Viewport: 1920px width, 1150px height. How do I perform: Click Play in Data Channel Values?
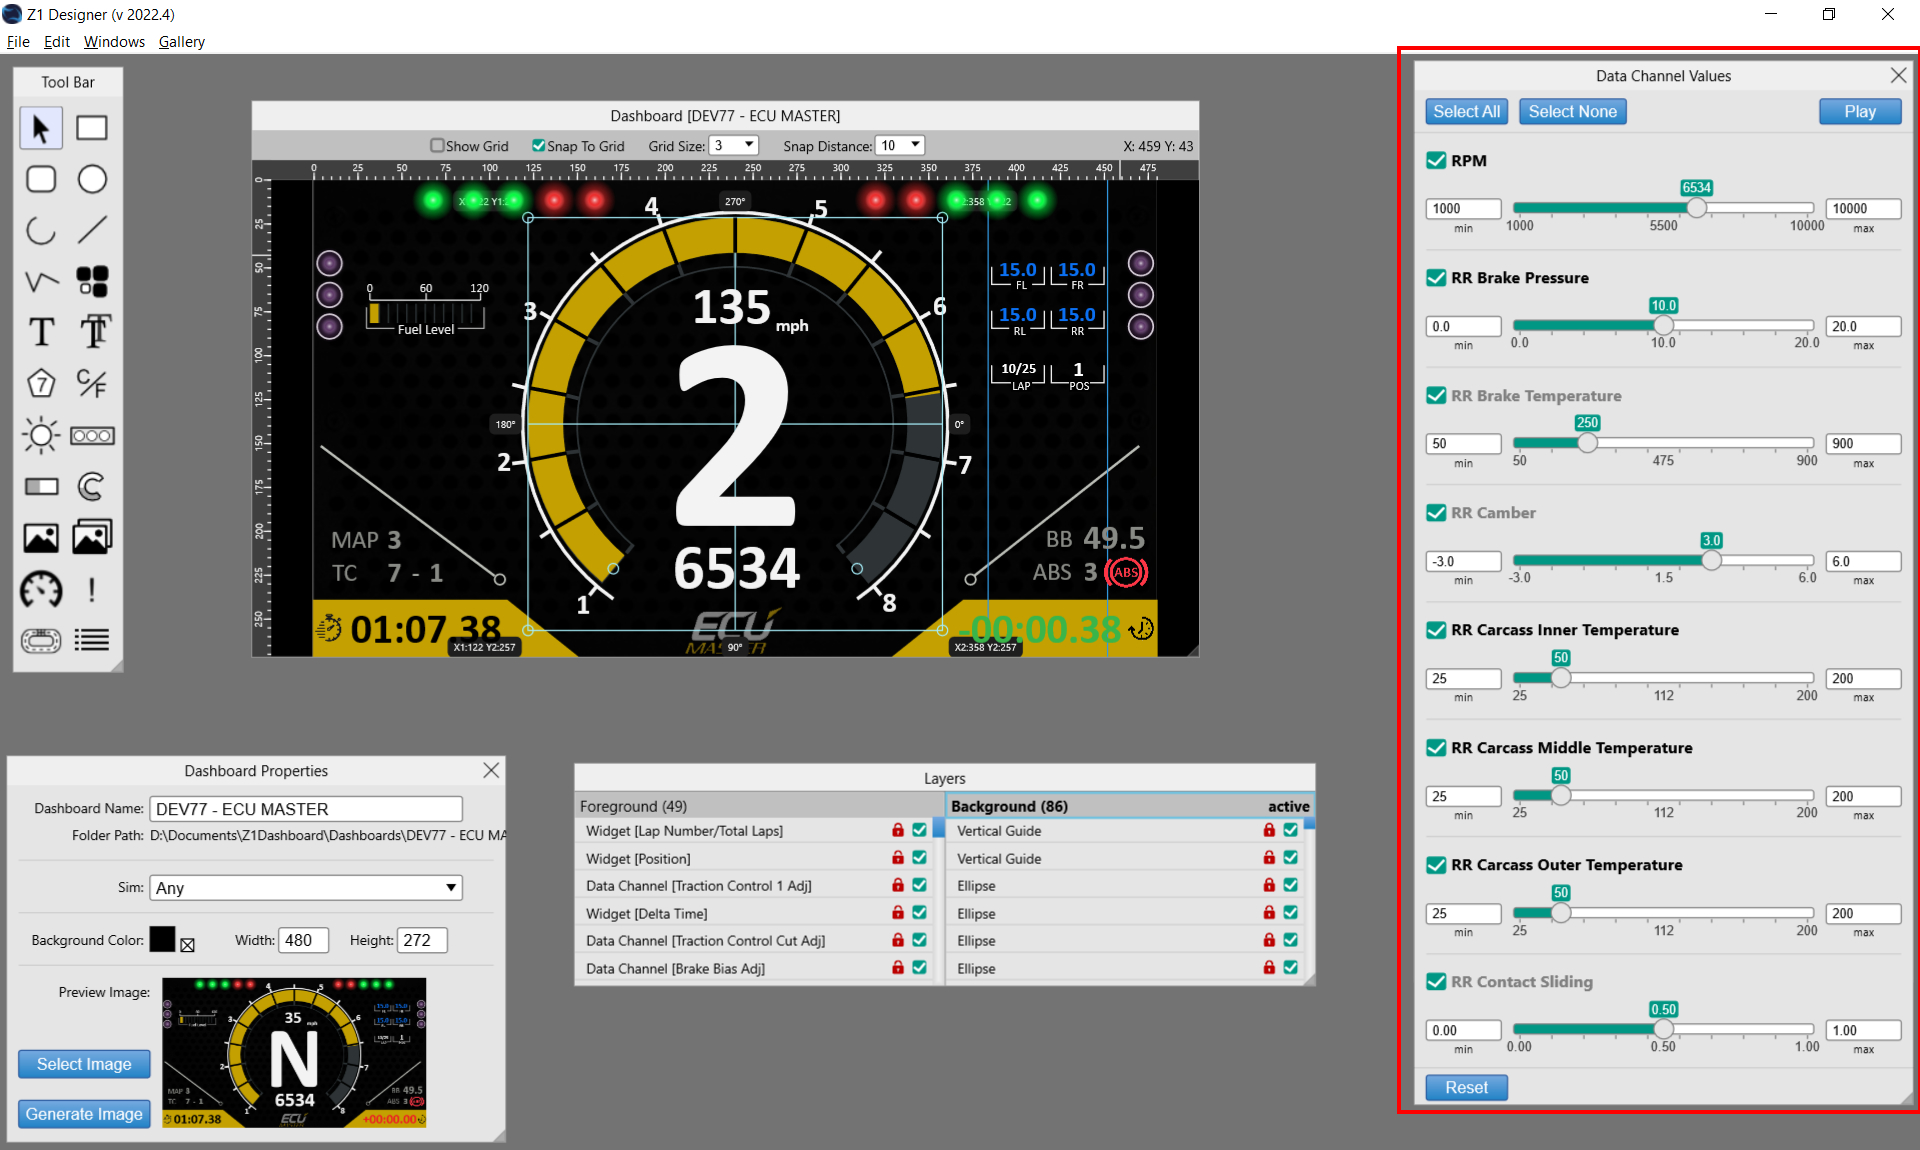click(1860, 111)
